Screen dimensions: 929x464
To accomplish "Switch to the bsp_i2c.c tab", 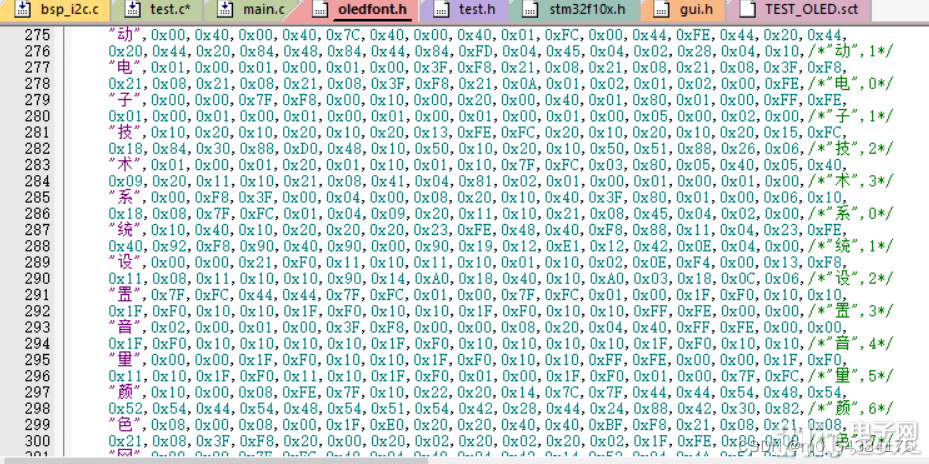I will point(55,9).
